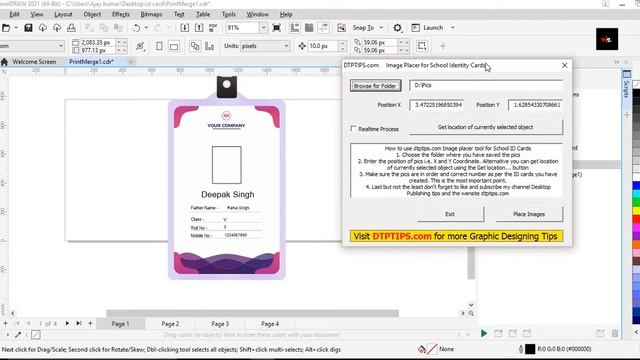The width and height of the screenshot is (640, 360).
Task: Click the Open folder icon in toolbar
Action: tap(6, 28)
